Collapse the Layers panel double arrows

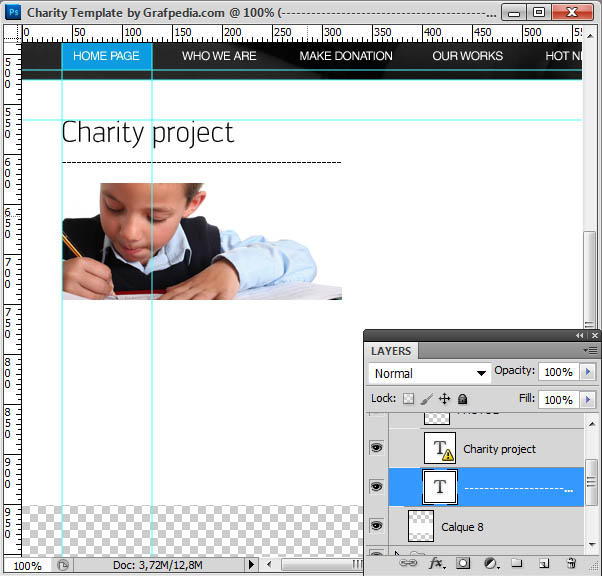pos(579,336)
